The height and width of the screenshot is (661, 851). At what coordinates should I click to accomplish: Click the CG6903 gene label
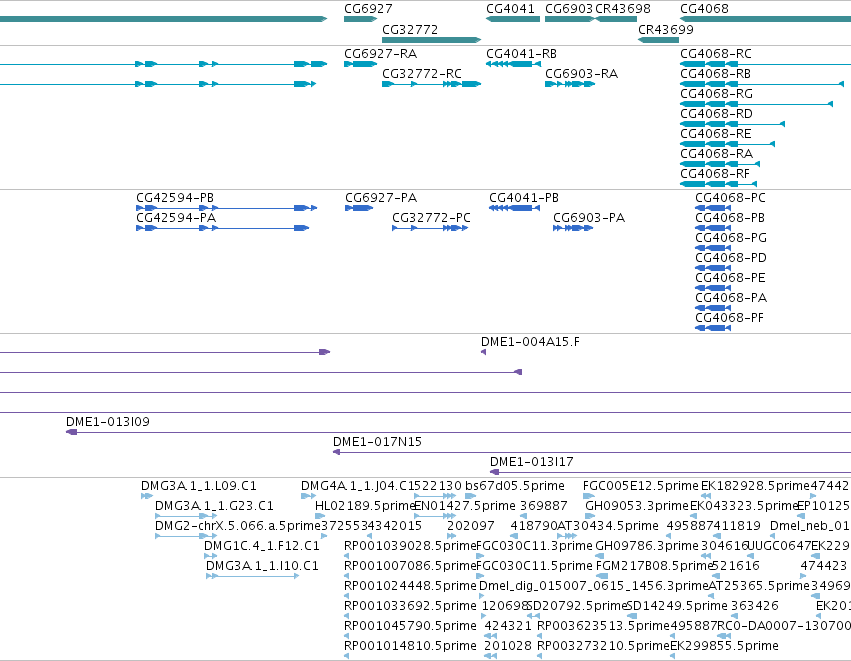569,9
